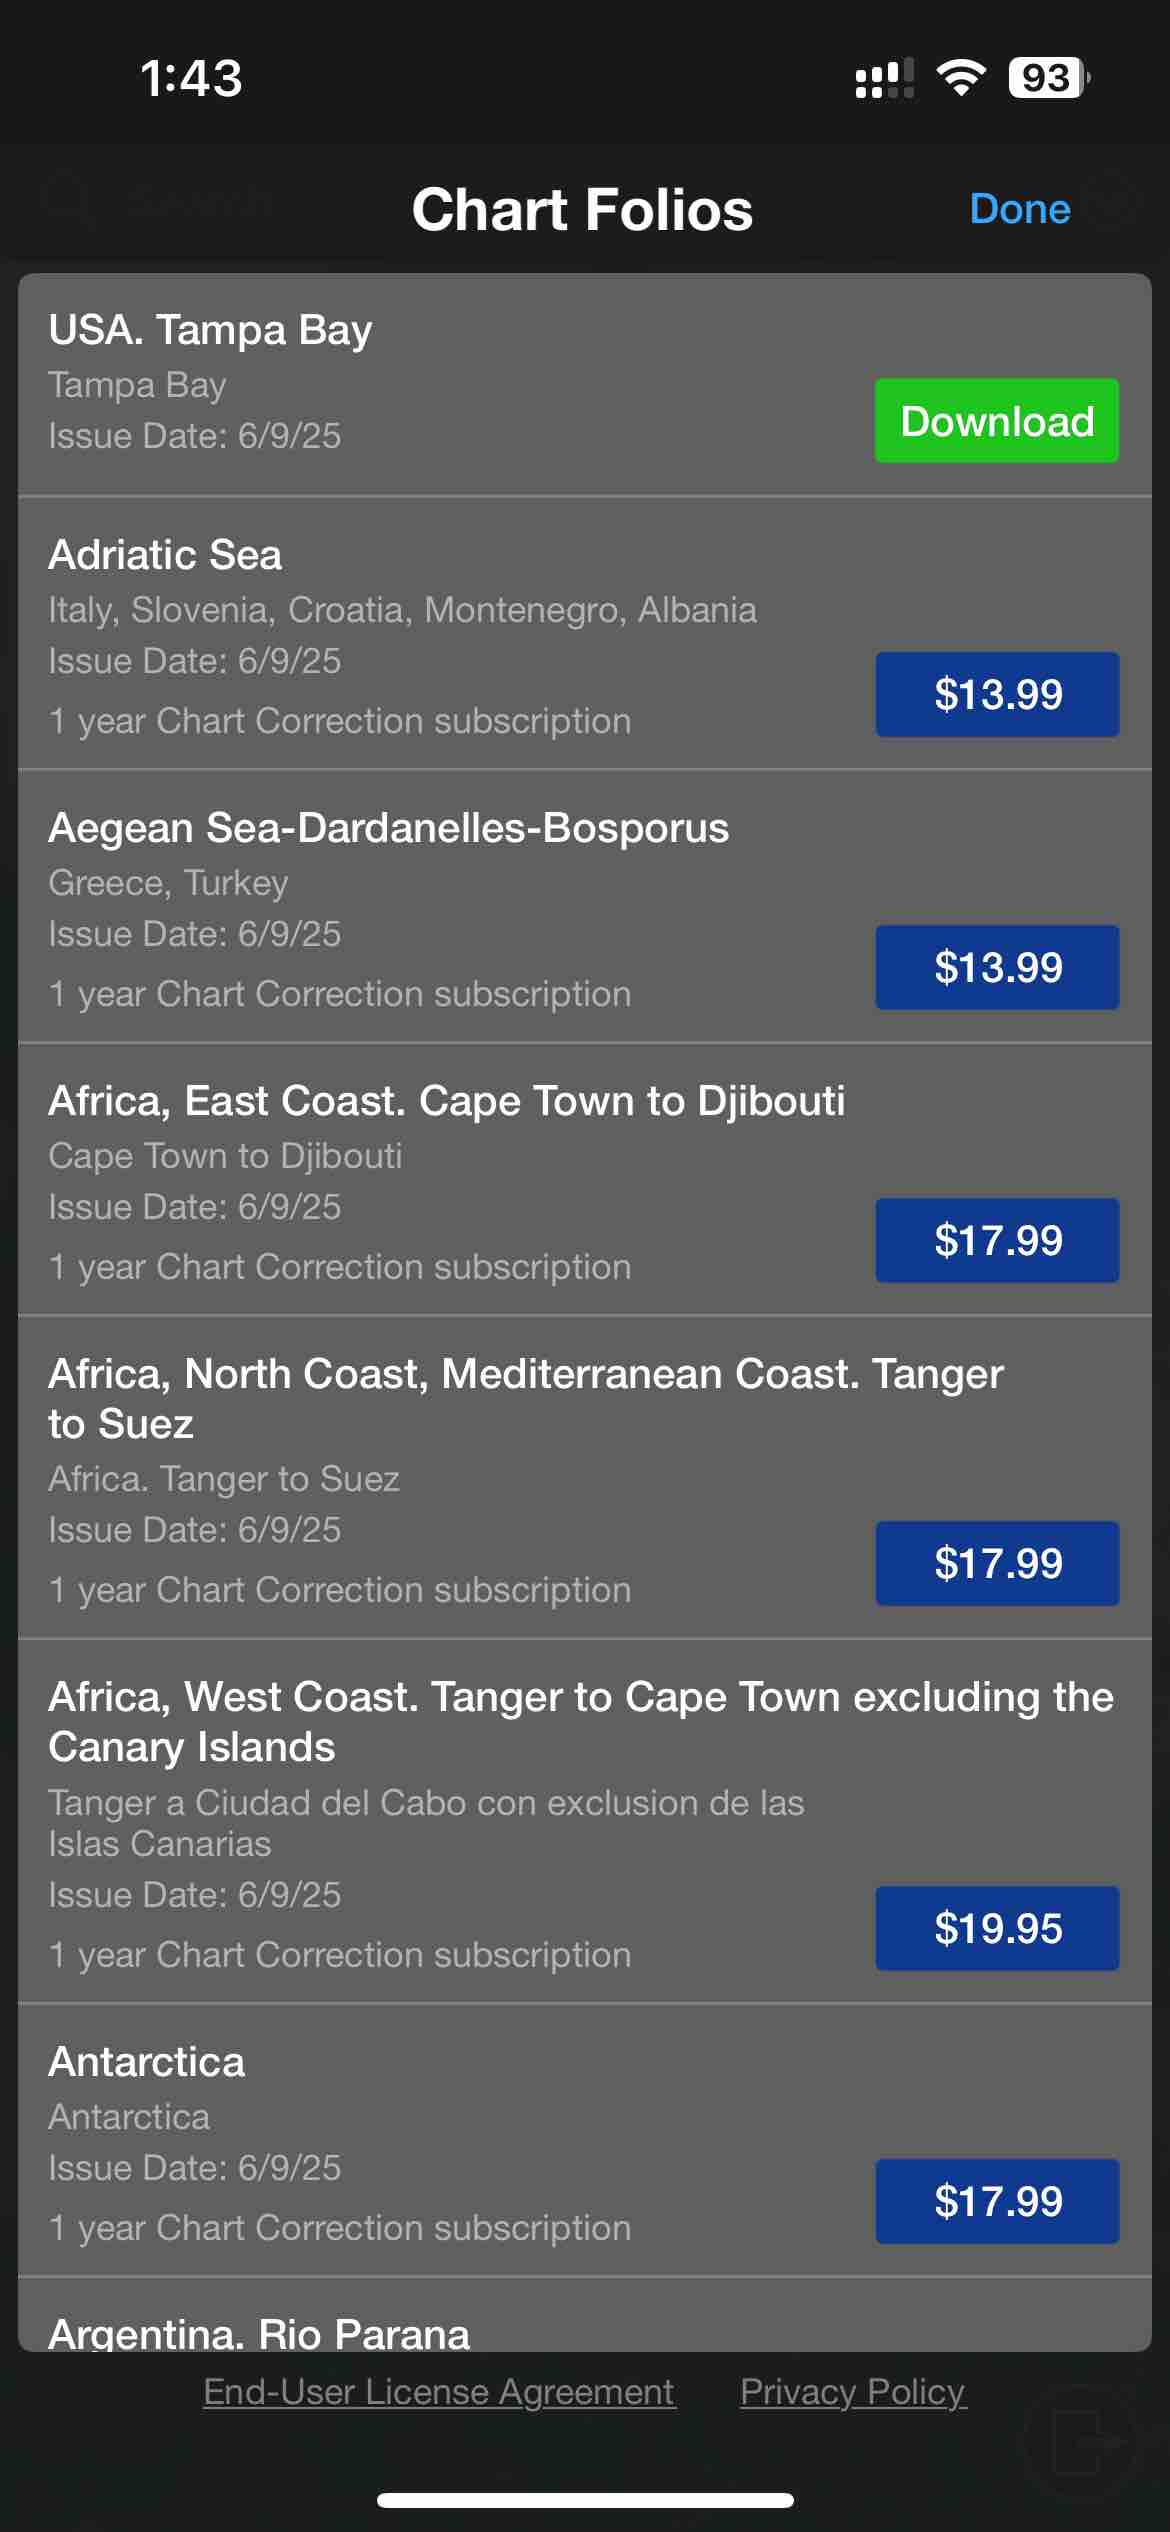Tap the battery indicator showing 93
The height and width of the screenshot is (2532, 1170).
[x=1048, y=77]
